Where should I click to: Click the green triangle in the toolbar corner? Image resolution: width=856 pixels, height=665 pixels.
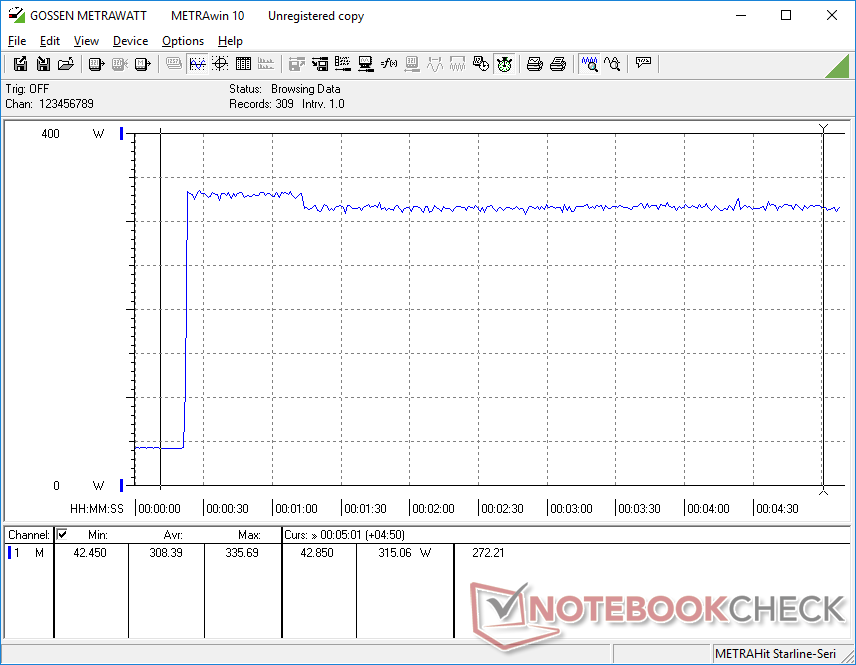[x=837, y=66]
